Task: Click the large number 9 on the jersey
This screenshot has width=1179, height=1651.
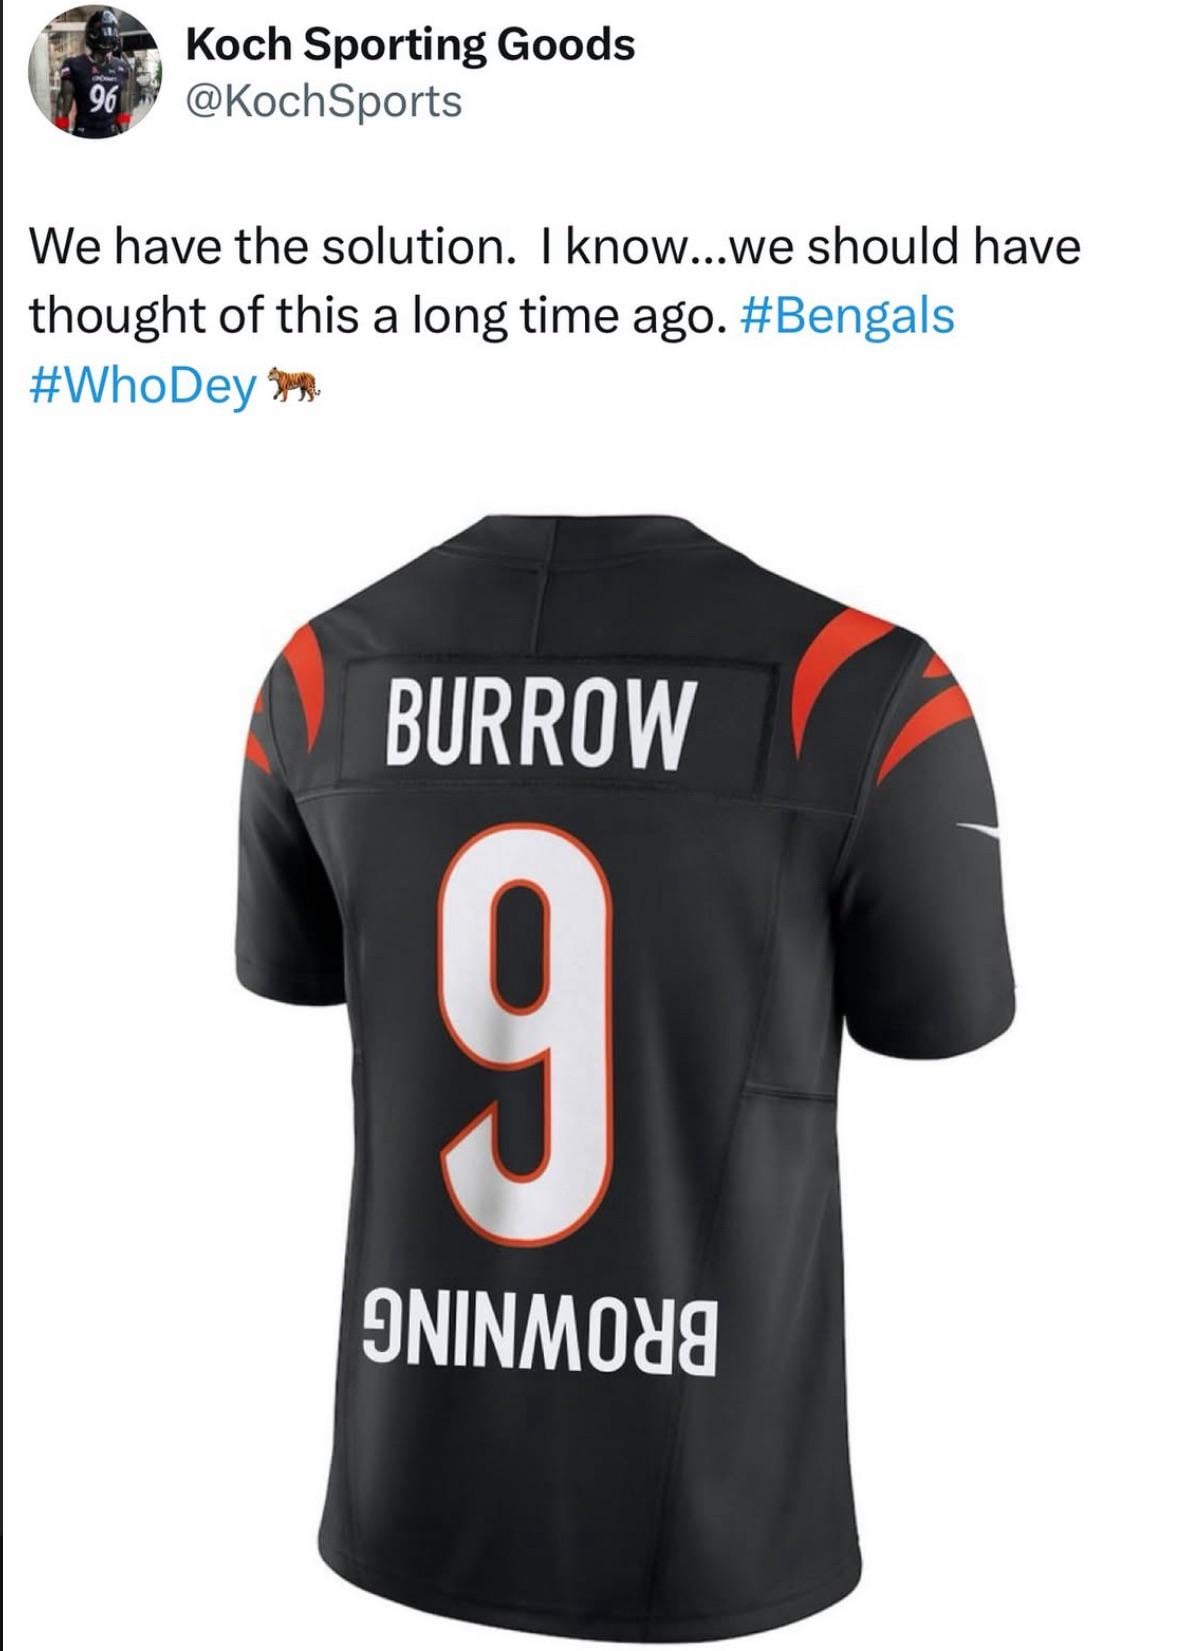Action: [x=527, y=1035]
